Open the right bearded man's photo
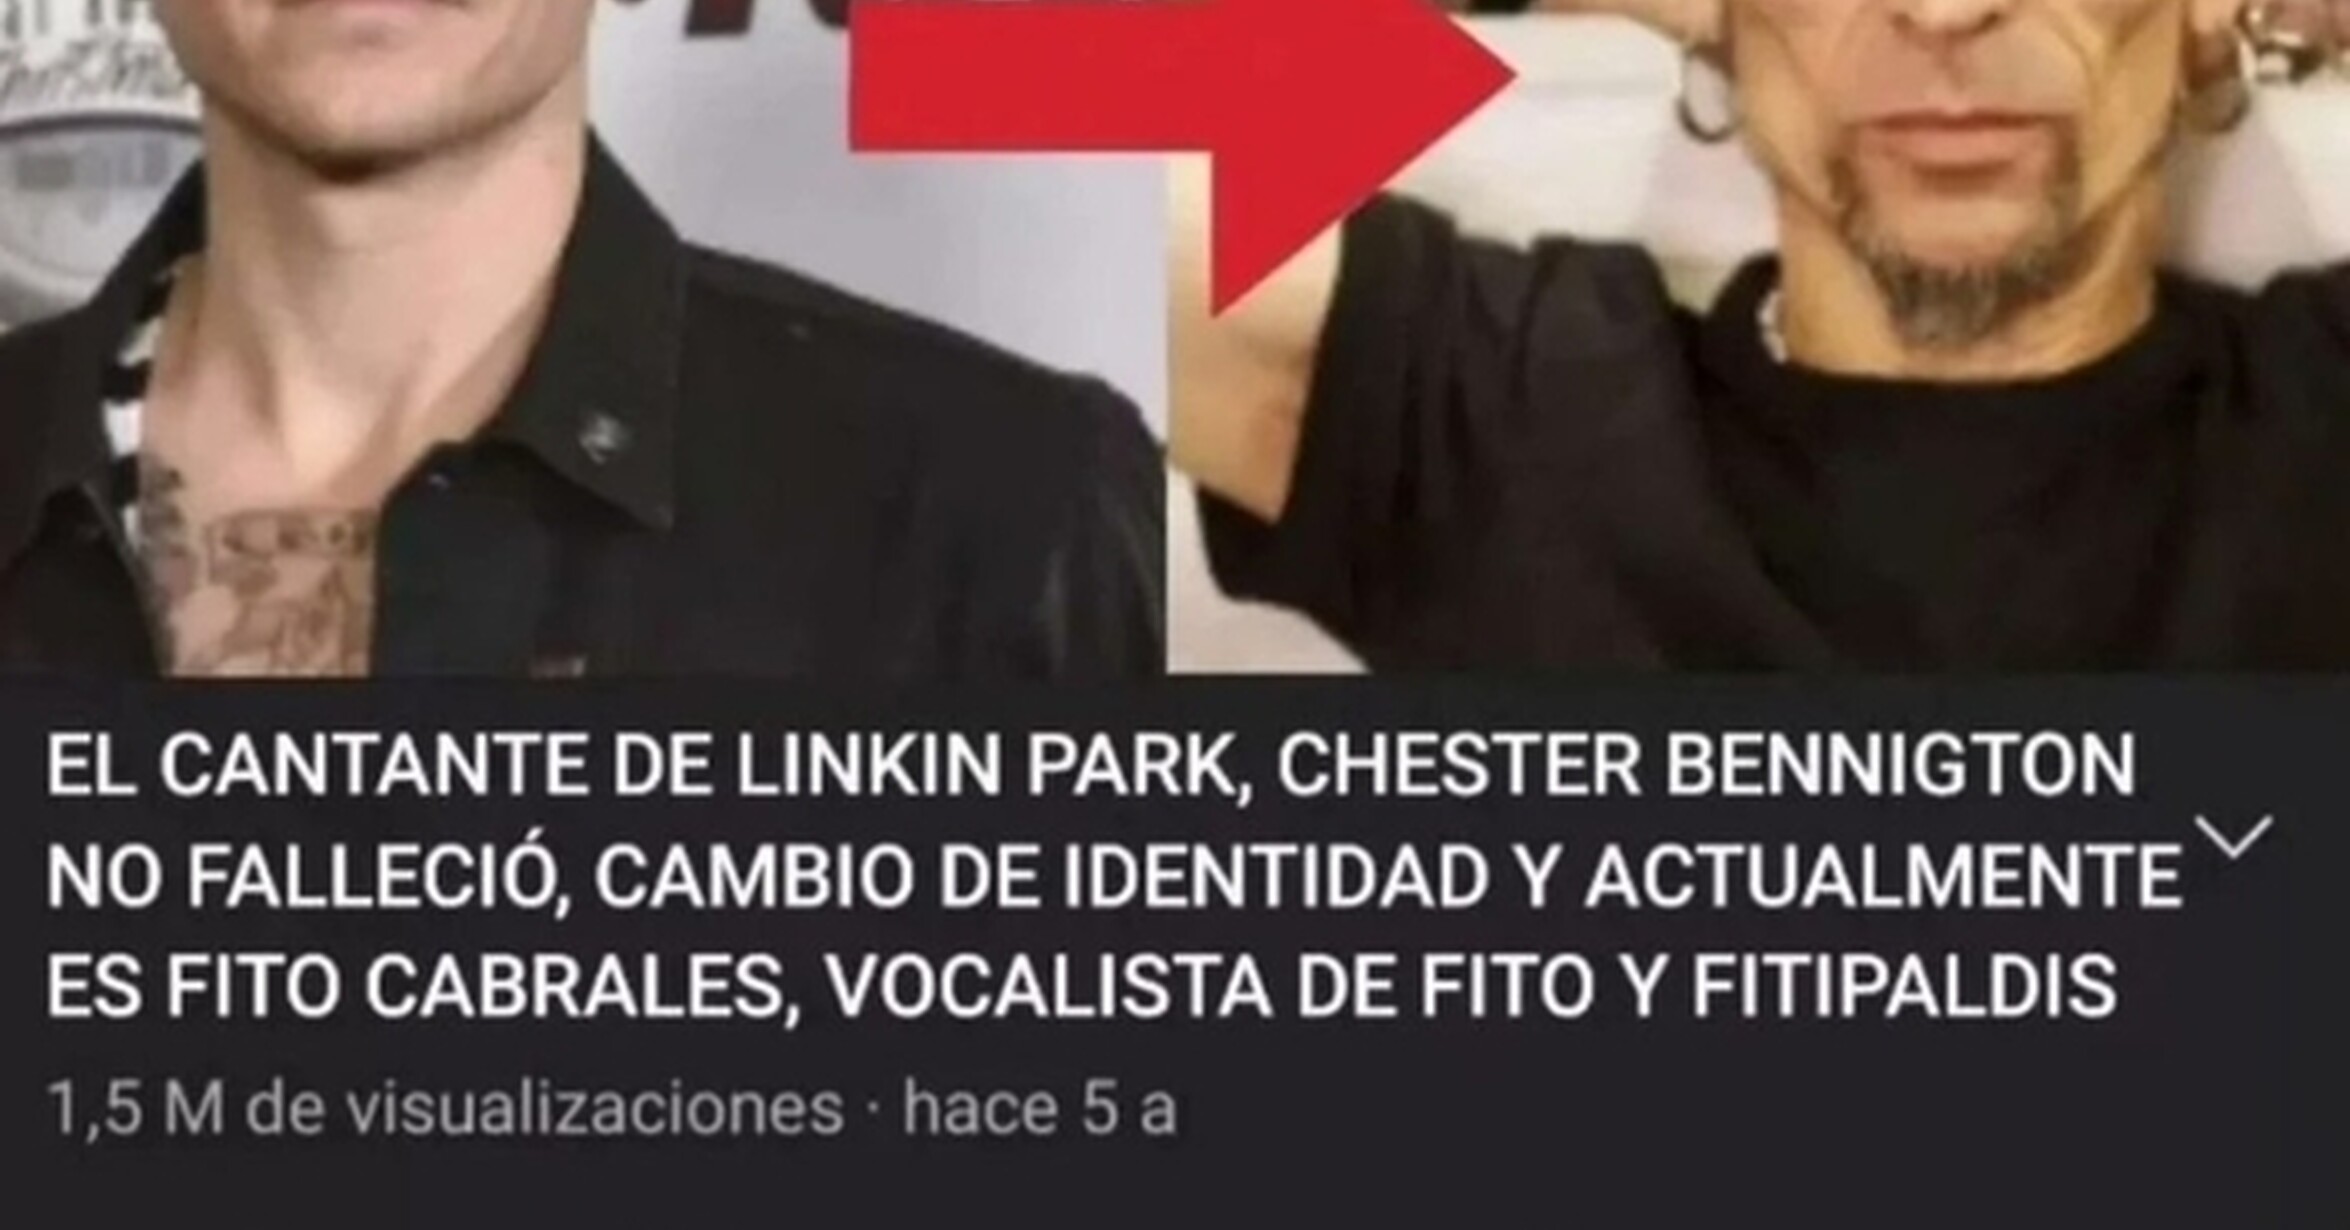The image size is (2350, 1230). (1758, 337)
